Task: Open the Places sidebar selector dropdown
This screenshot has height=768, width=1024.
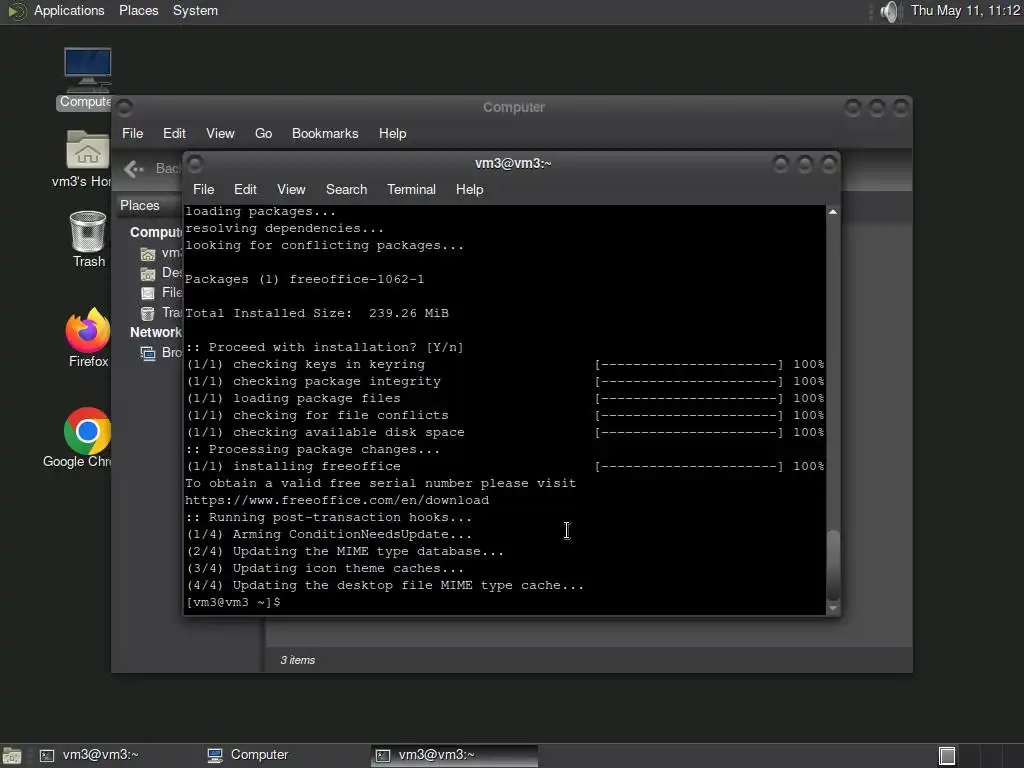Action: pos(149,205)
